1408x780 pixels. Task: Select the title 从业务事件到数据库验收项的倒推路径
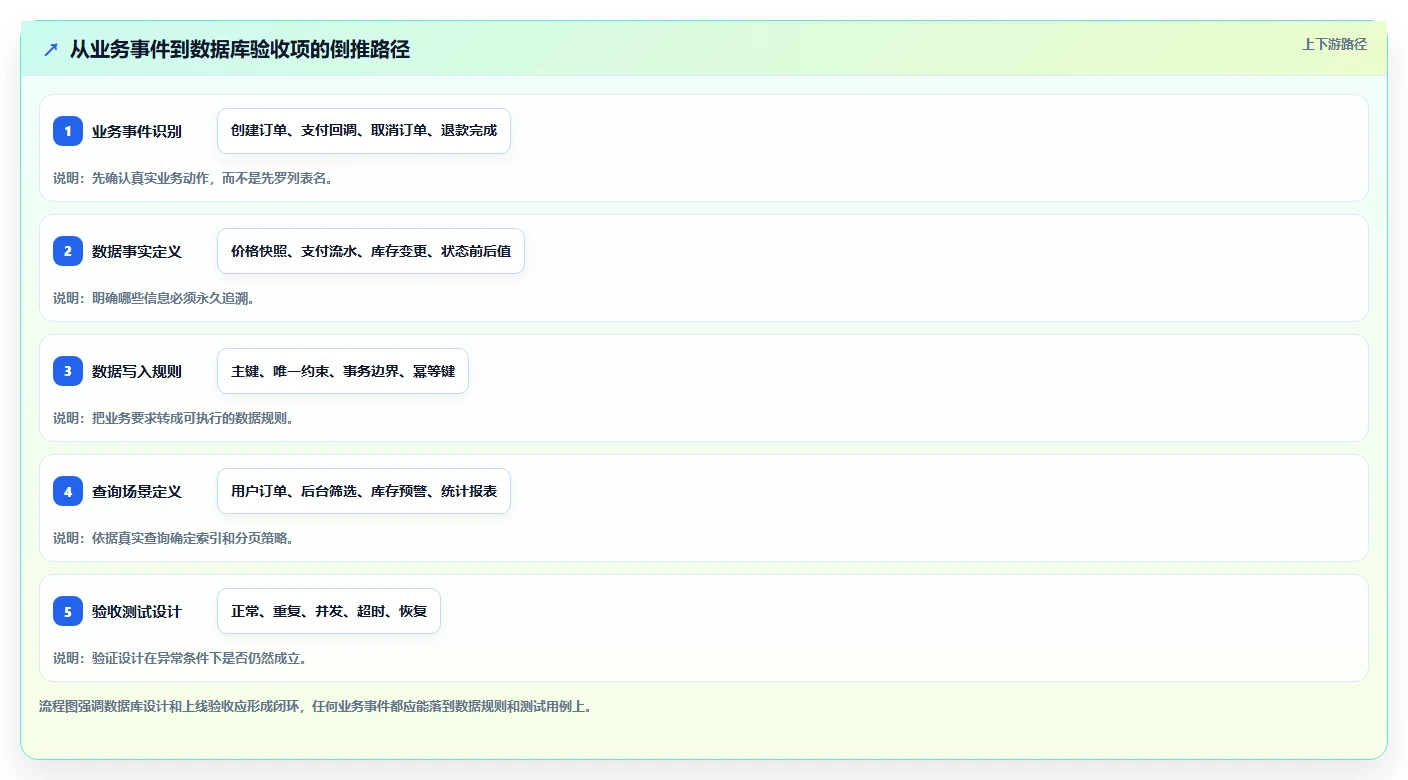point(240,49)
